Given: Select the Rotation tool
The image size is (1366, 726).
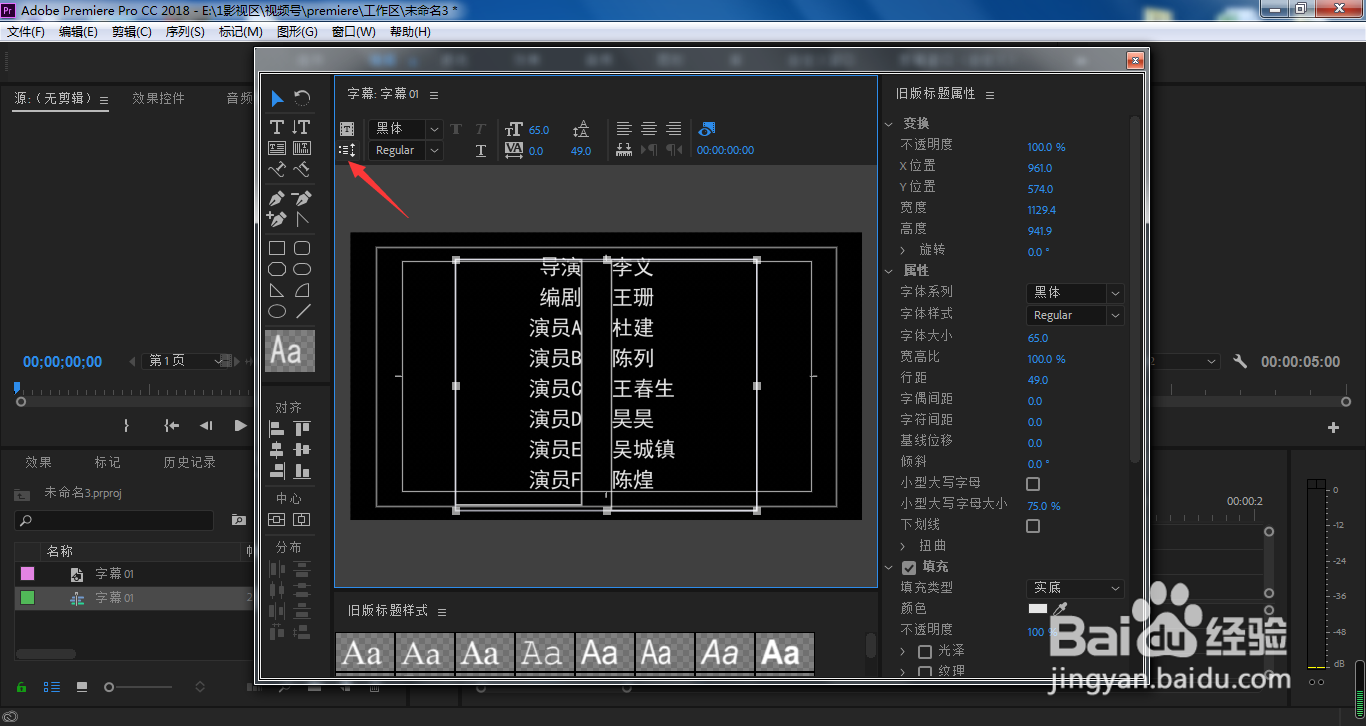Looking at the screenshot, I should click(302, 98).
